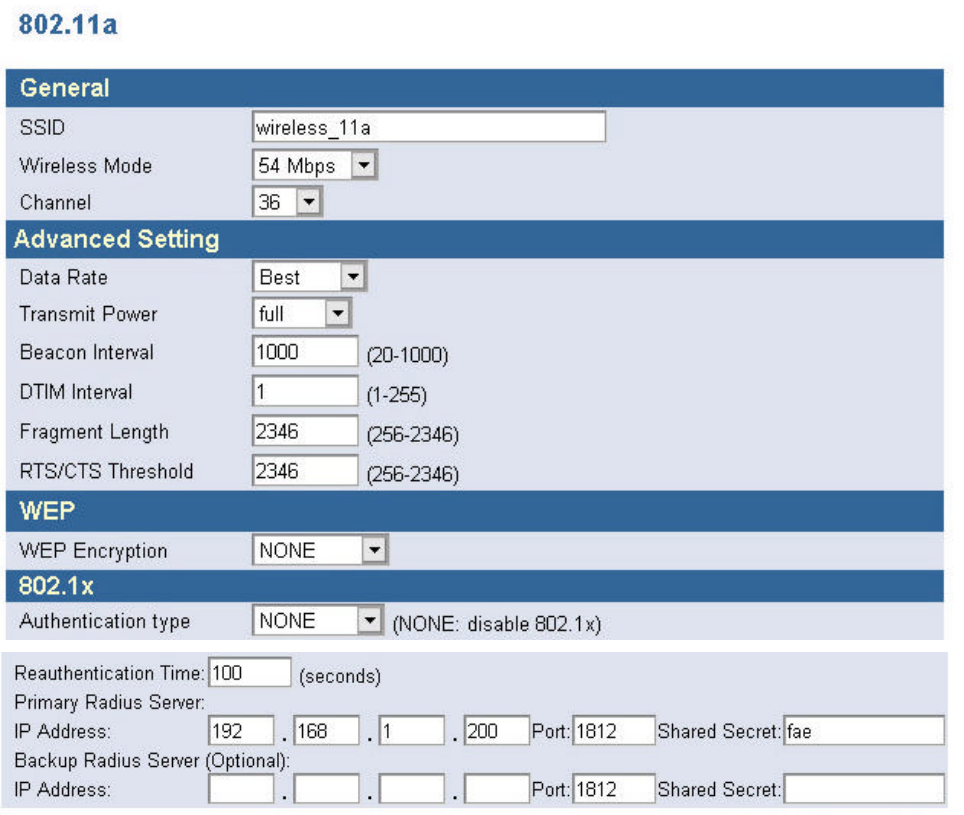Image resolution: width=964 pixels, height=815 pixels.
Task: Expand the Data Rate dropdown
Action: (309, 277)
